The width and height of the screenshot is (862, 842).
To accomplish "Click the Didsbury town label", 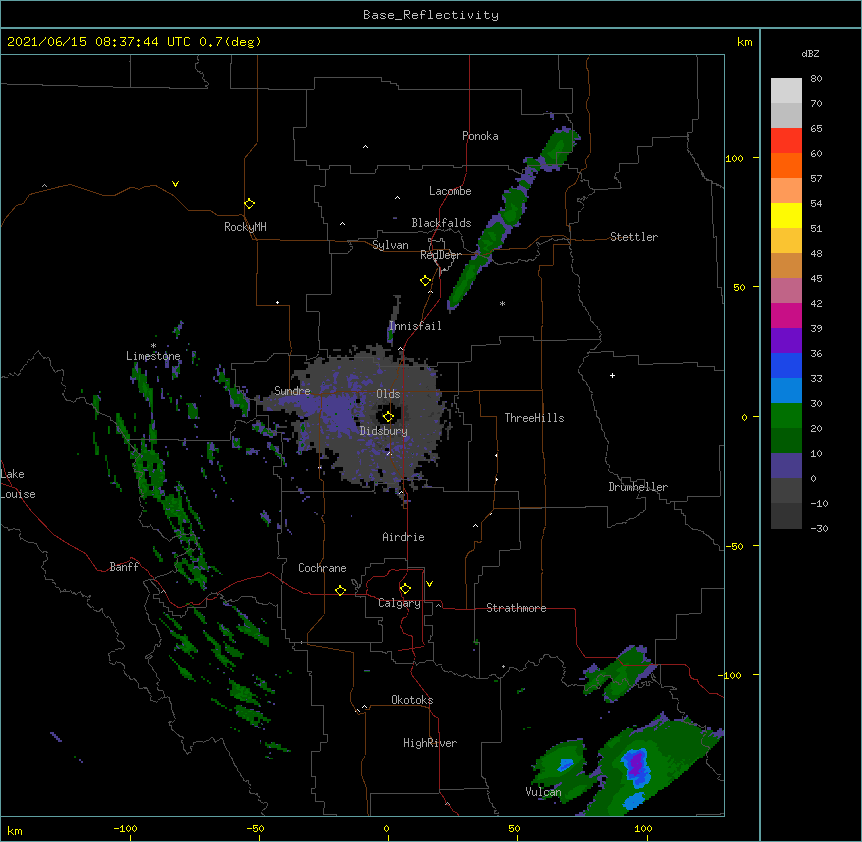I will click(x=384, y=431).
